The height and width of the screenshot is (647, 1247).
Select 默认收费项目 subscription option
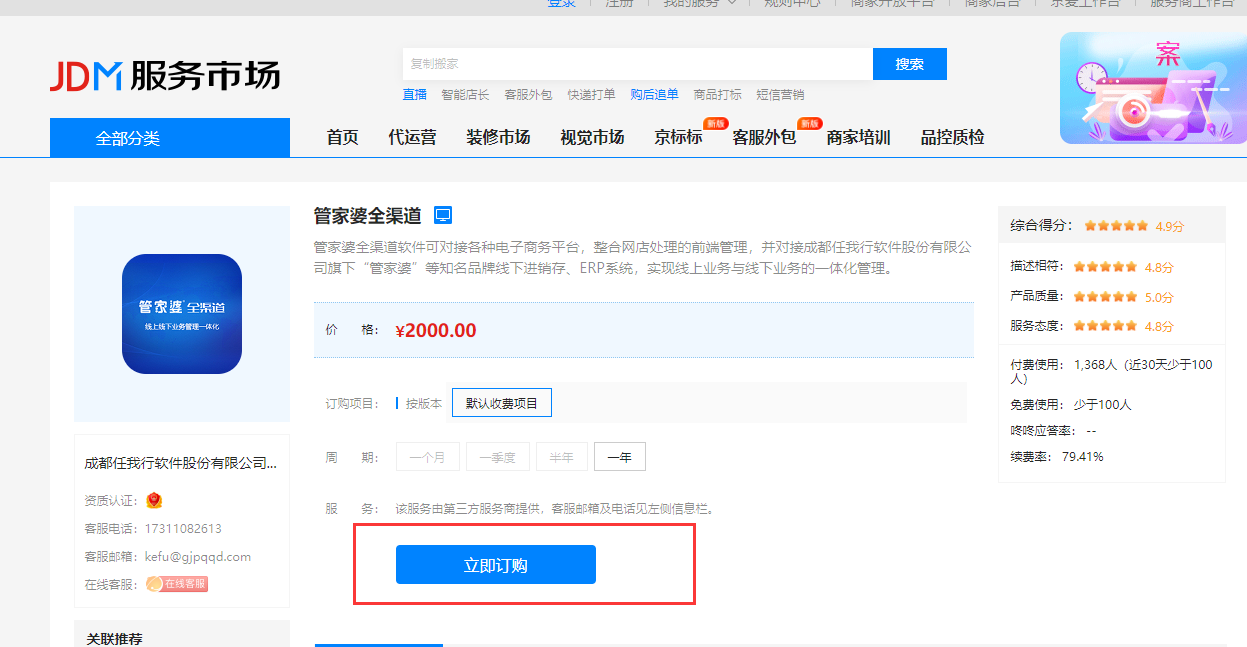[502, 403]
